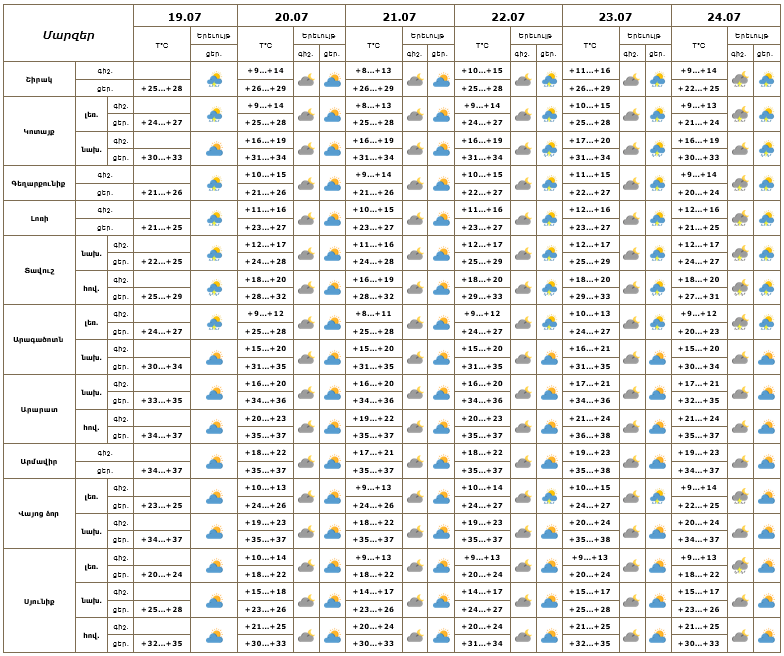Select Տավուշ հով. night icon for 24.07
The image size is (784, 656).
740,288
